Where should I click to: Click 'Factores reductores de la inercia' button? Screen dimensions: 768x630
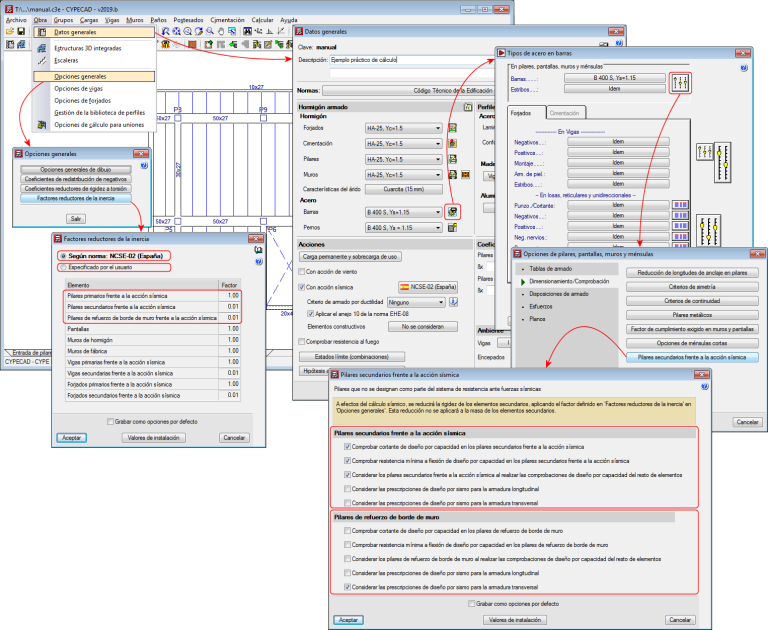[x=76, y=198]
